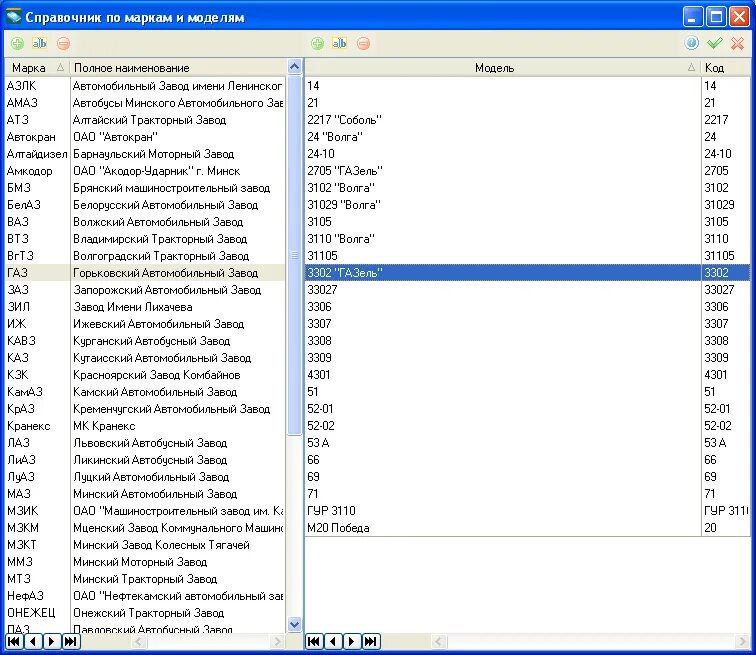Click the brands list vertical scrollbar thumb
This screenshot has width=756, height=655.
click(294, 254)
